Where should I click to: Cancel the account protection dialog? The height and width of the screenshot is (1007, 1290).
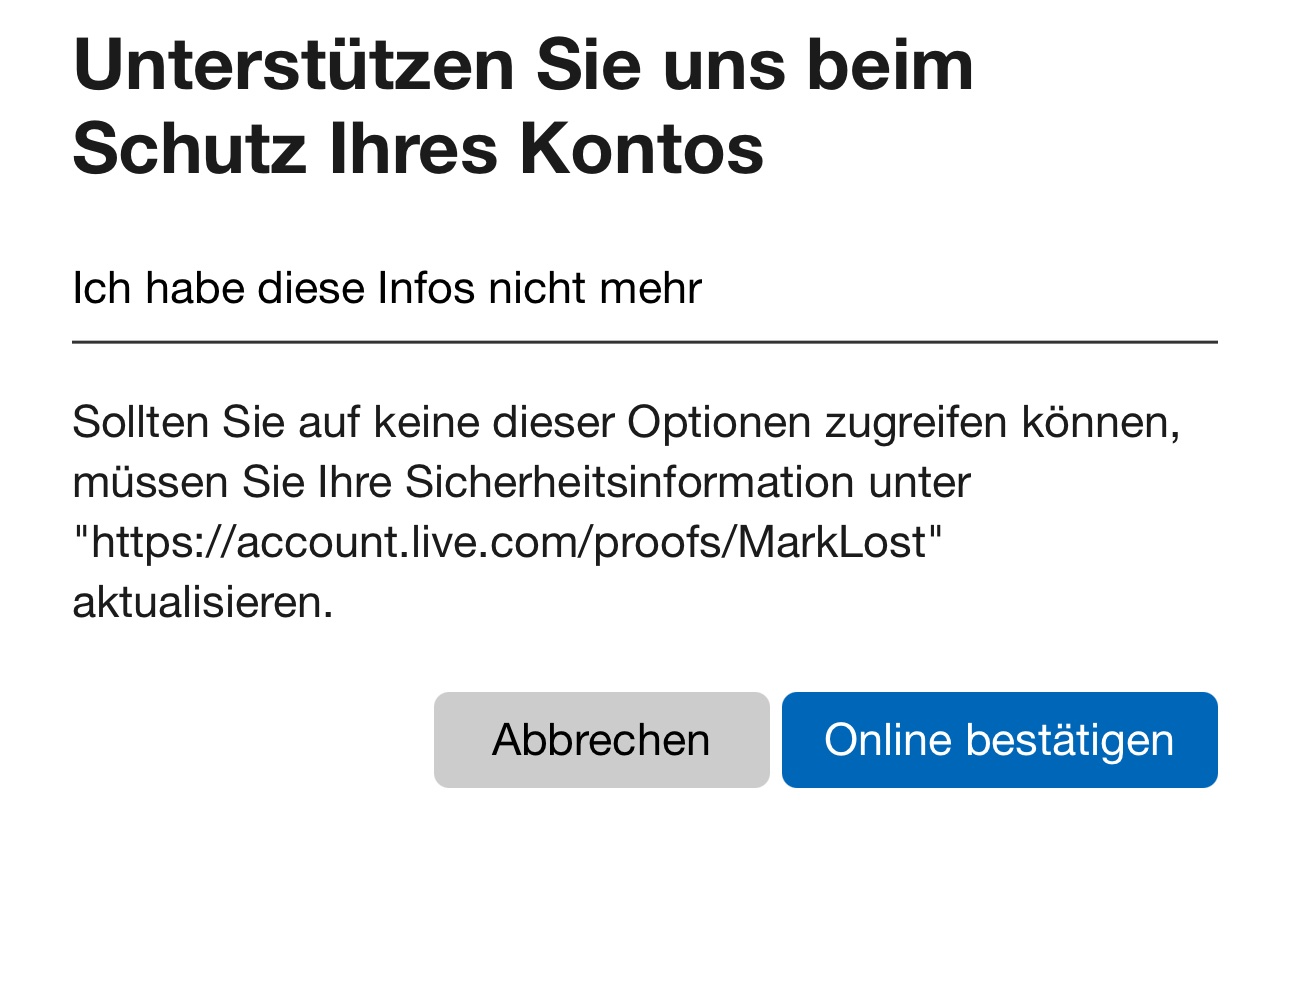coord(601,740)
